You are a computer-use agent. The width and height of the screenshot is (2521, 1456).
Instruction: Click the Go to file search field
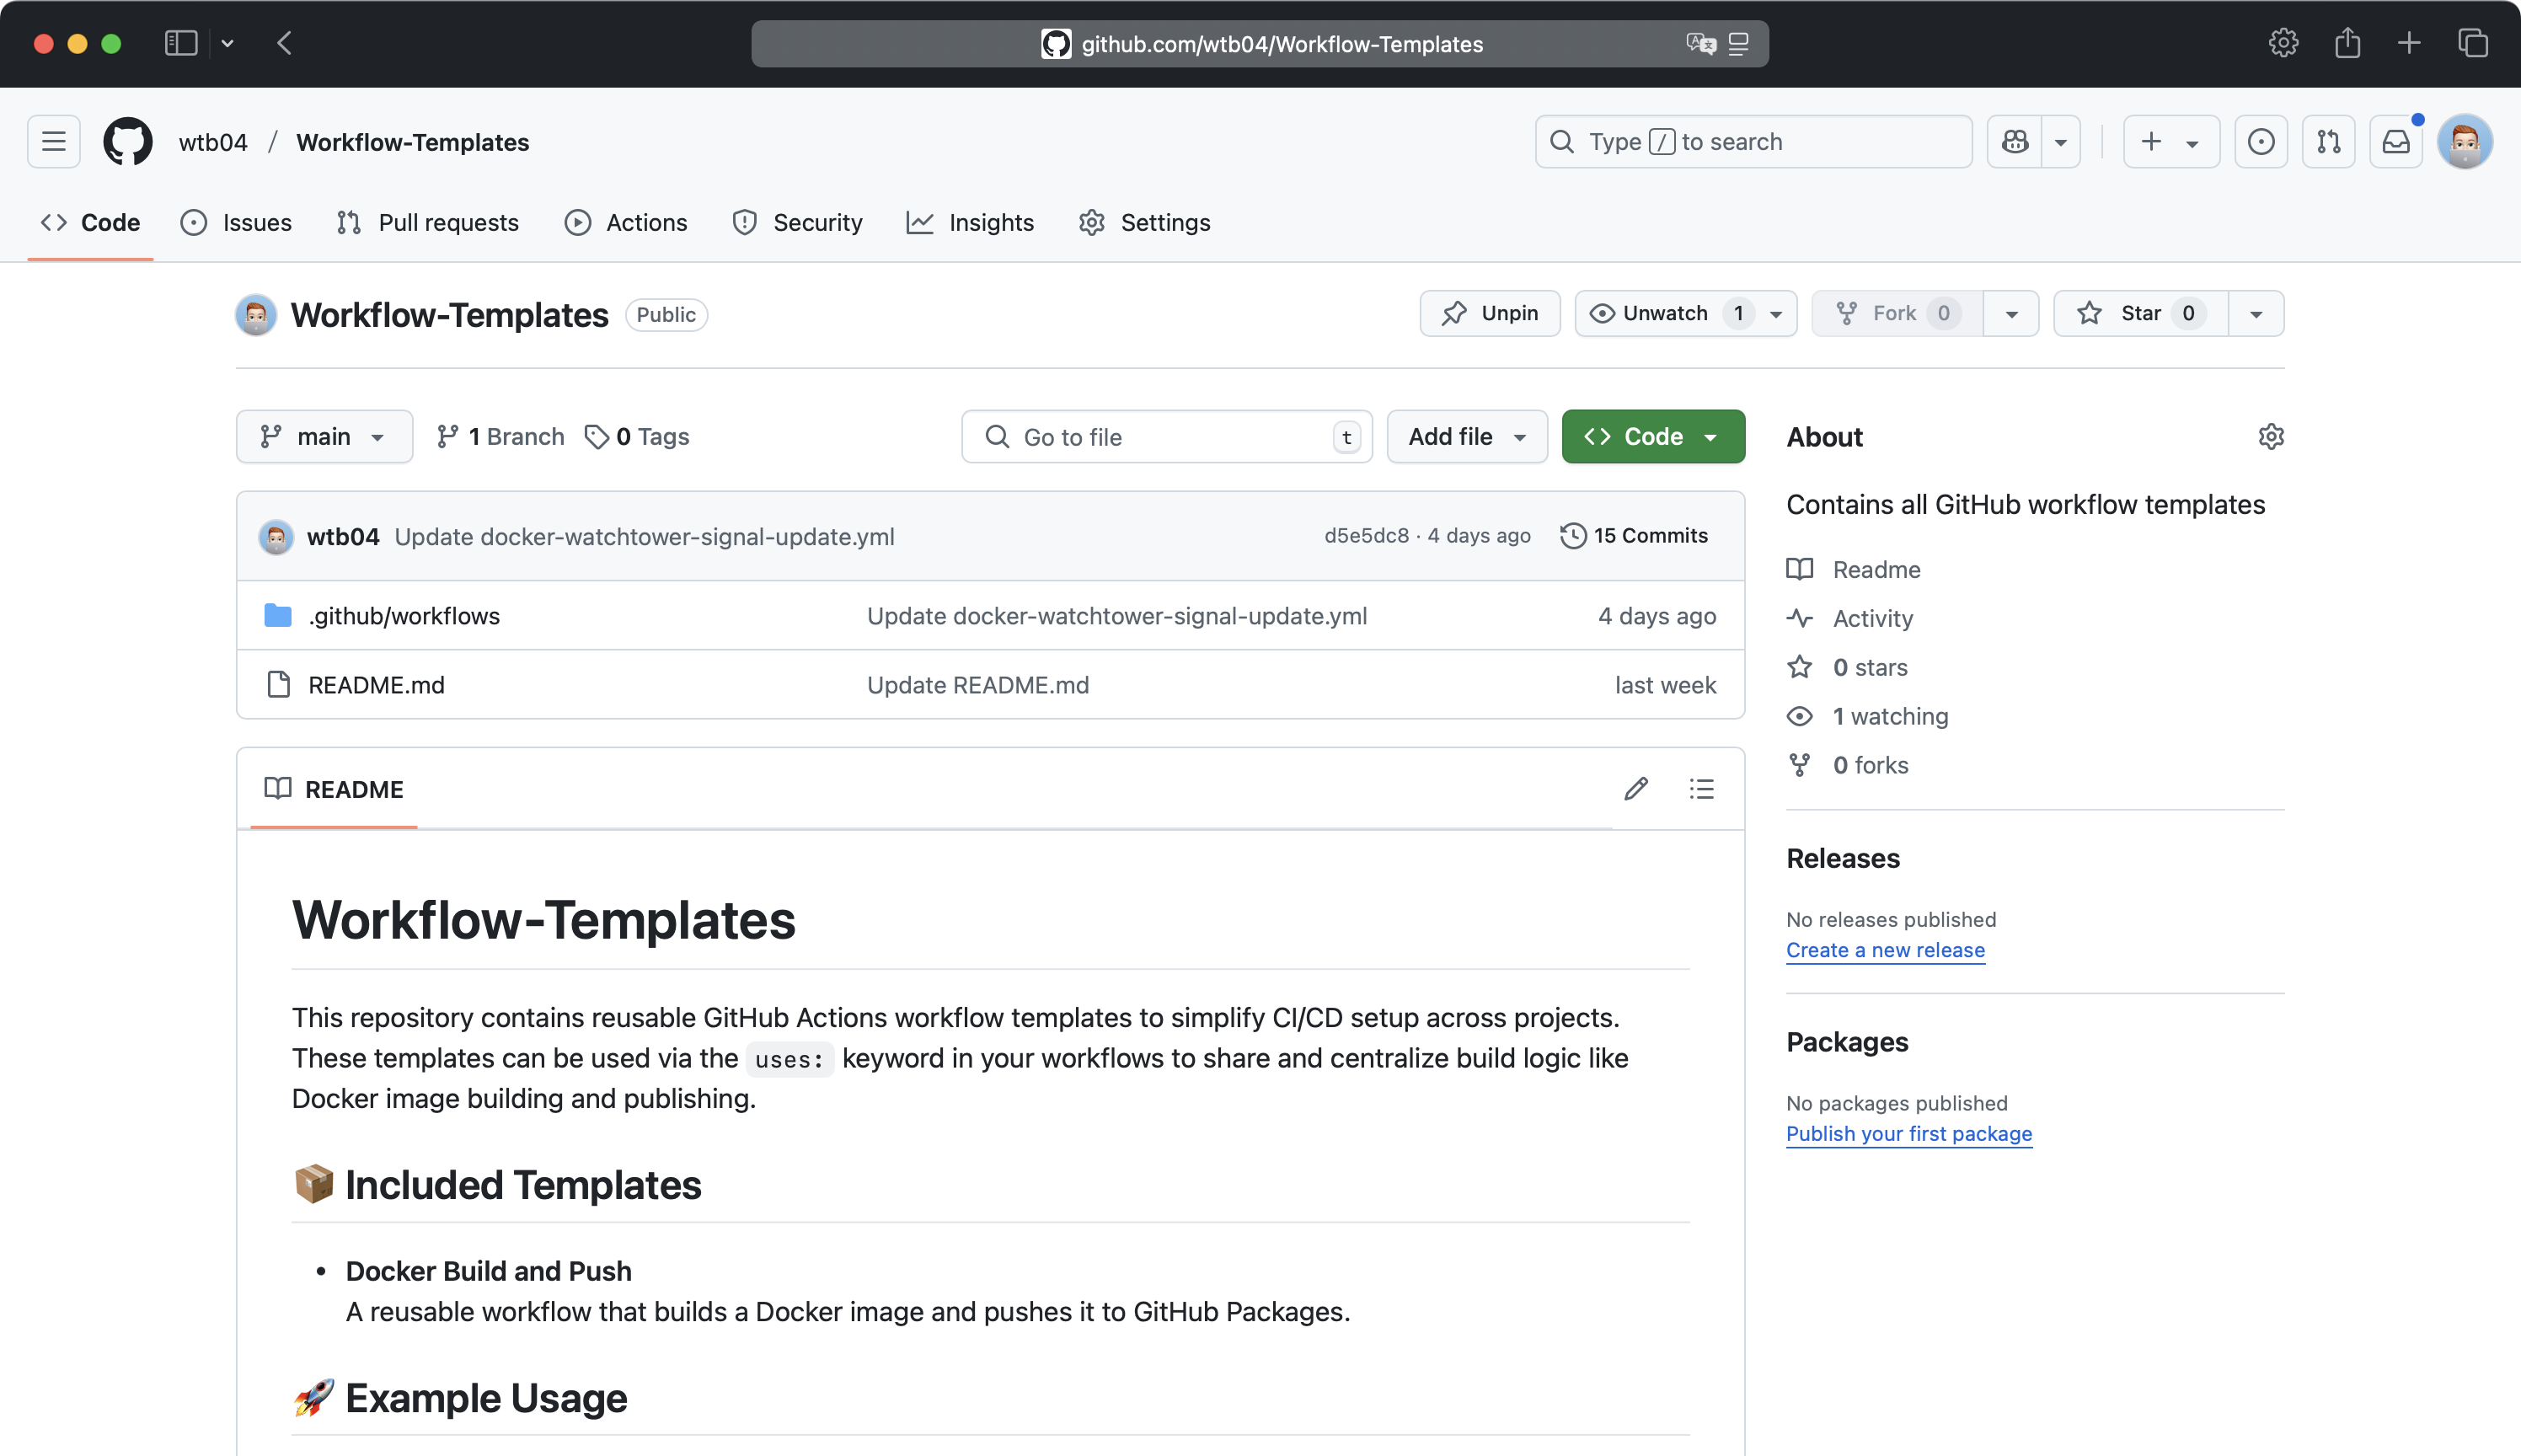(1166, 437)
